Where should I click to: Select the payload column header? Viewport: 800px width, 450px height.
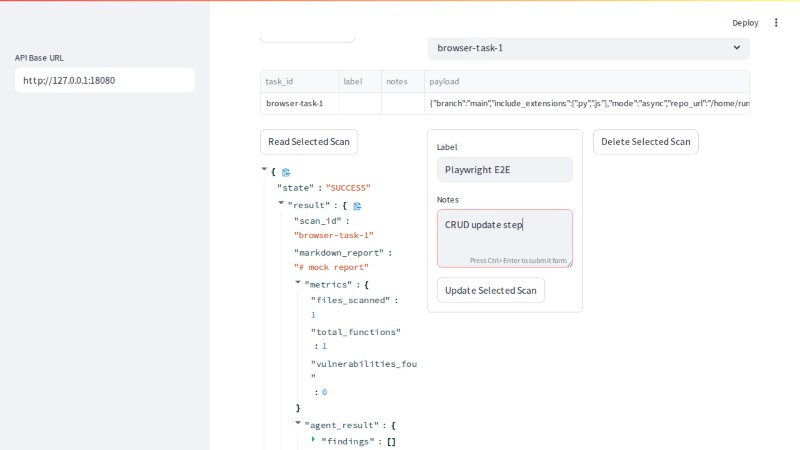[587, 82]
